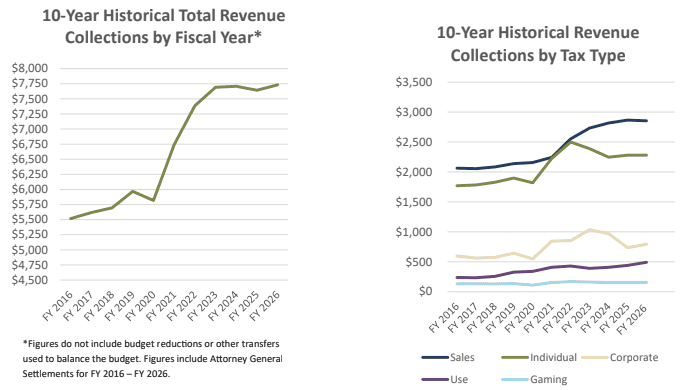Click the Corporate legend color line
681x390 pixels.
click(595, 358)
